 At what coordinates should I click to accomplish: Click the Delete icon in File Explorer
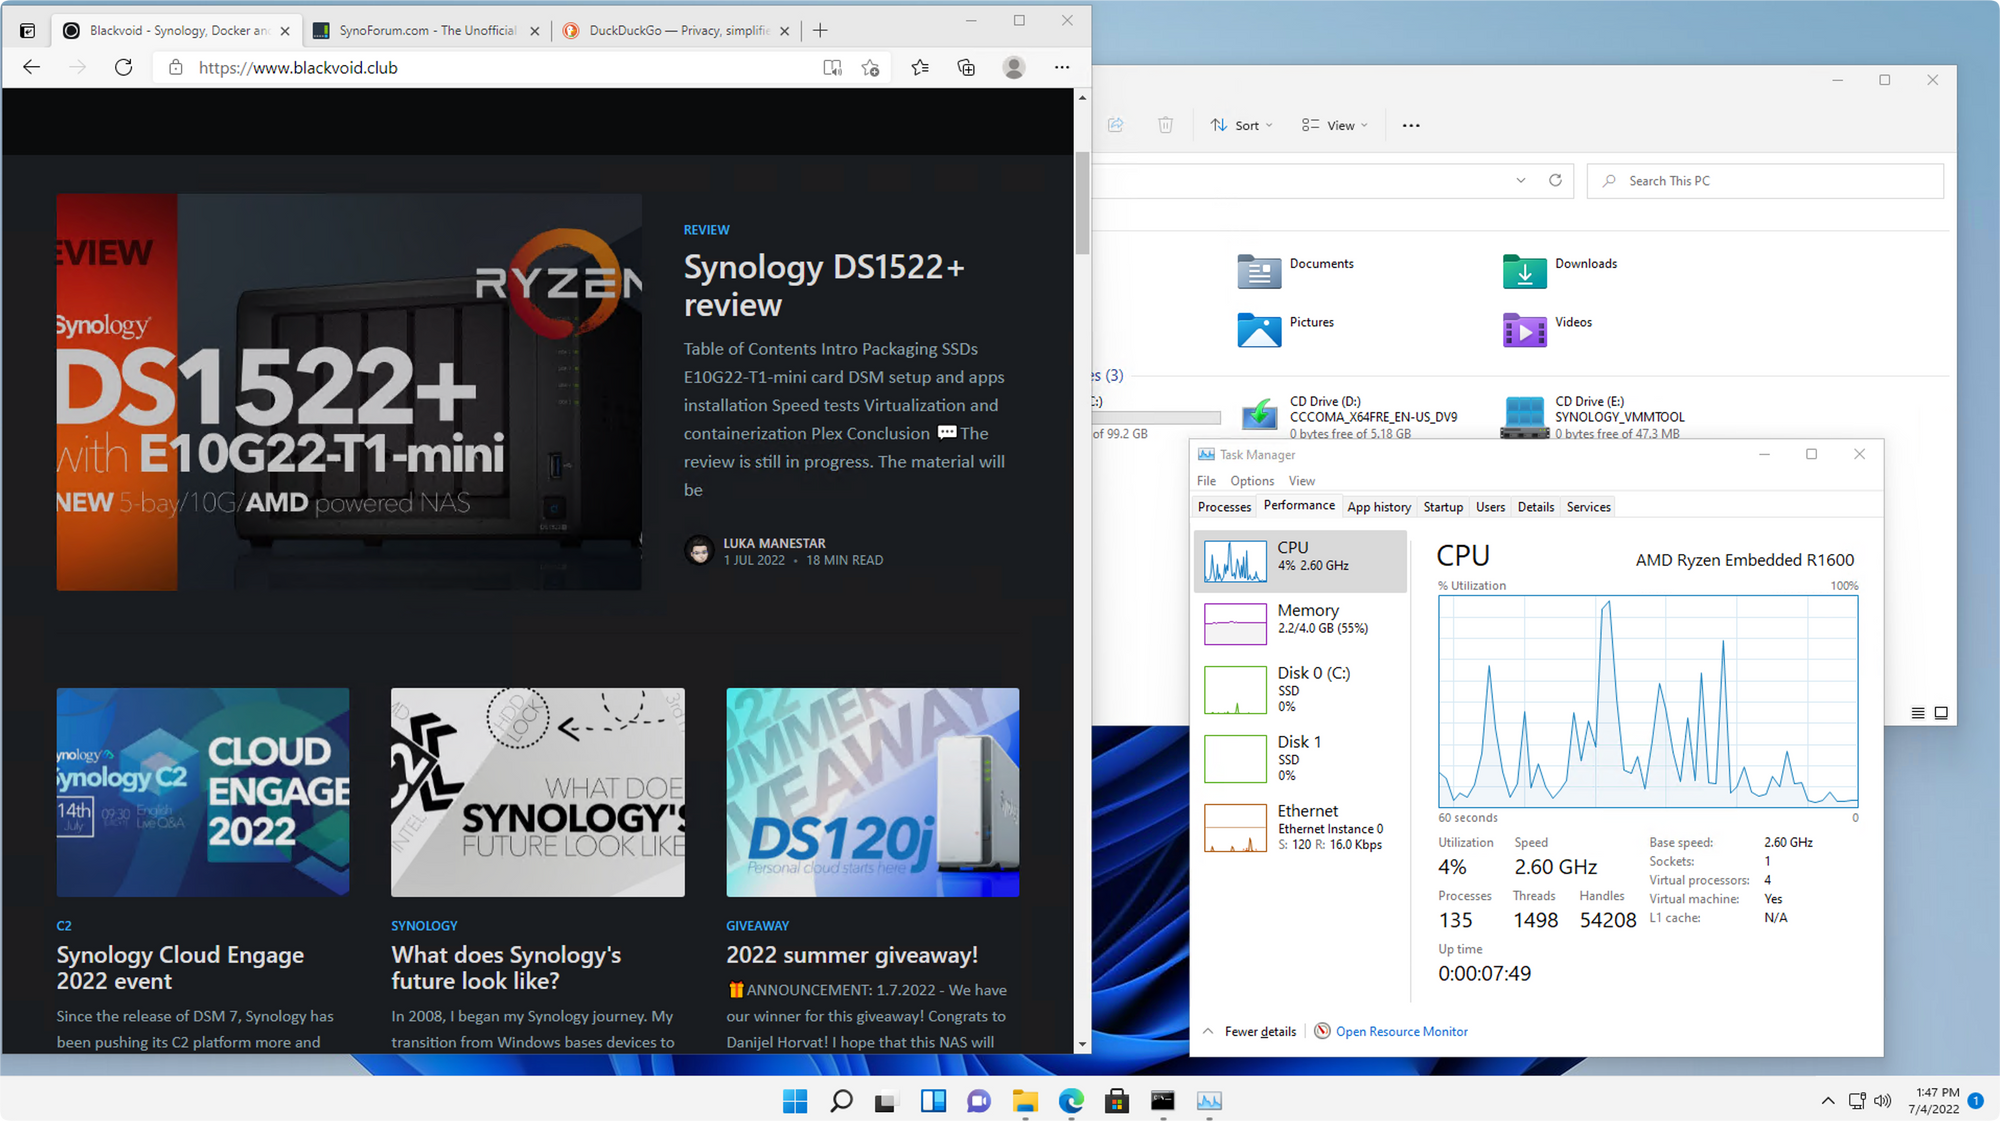click(x=1165, y=125)
